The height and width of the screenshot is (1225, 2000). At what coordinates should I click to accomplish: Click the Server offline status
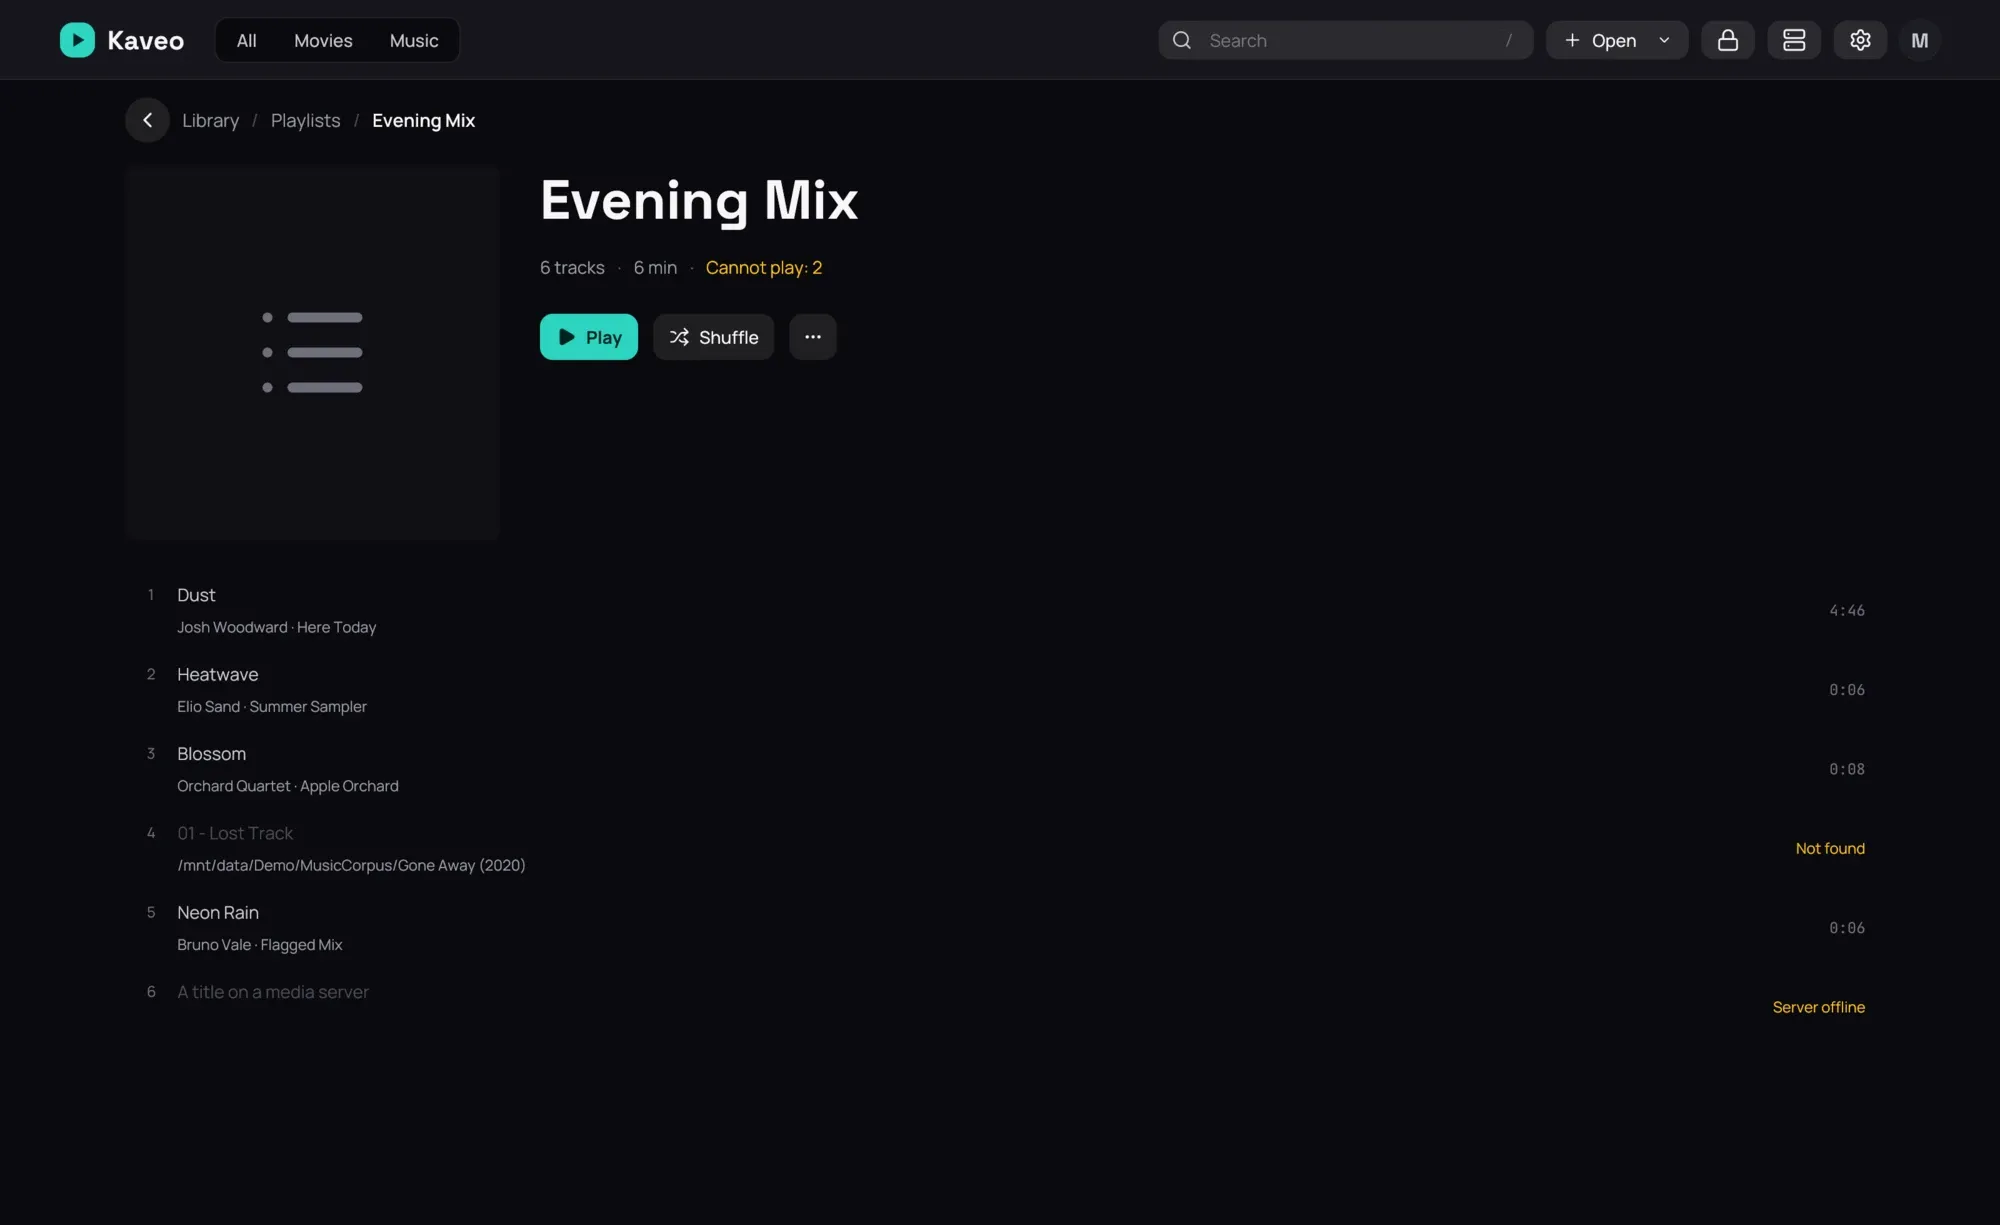pyautogui.click(x=1818, y=1007)
